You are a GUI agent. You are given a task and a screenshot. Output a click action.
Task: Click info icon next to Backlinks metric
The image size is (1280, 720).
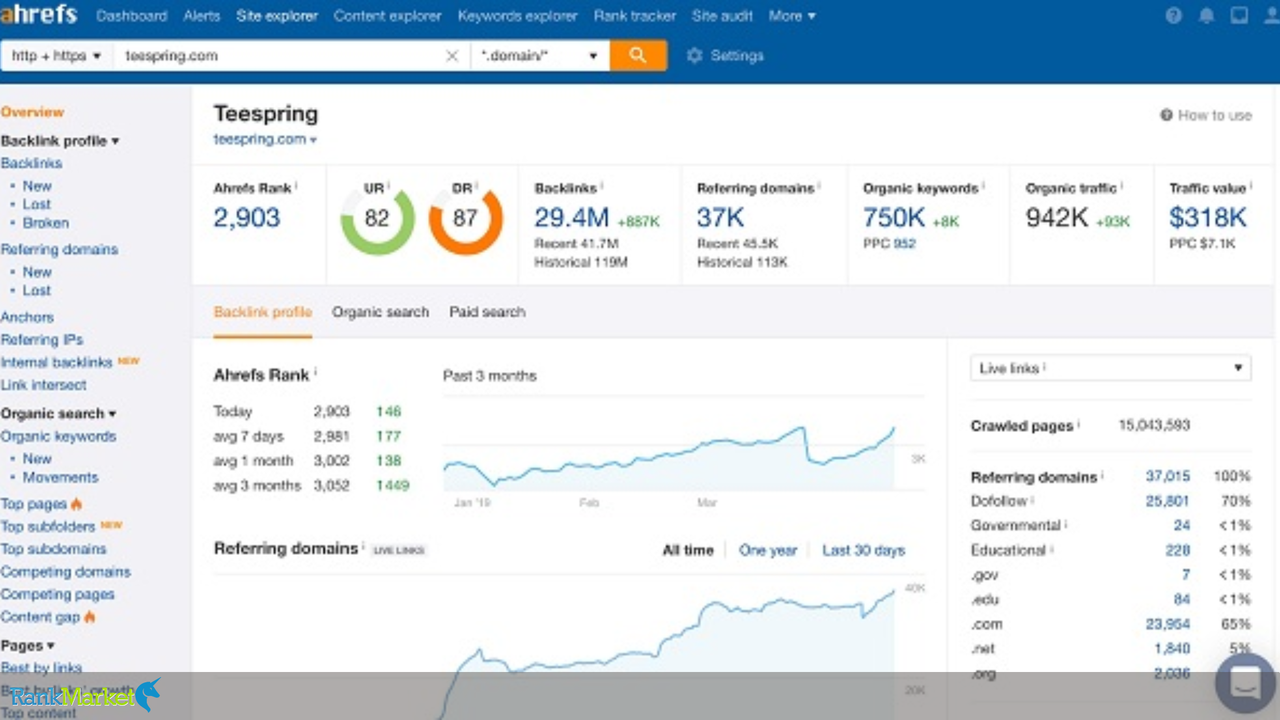tap(603, 186)
